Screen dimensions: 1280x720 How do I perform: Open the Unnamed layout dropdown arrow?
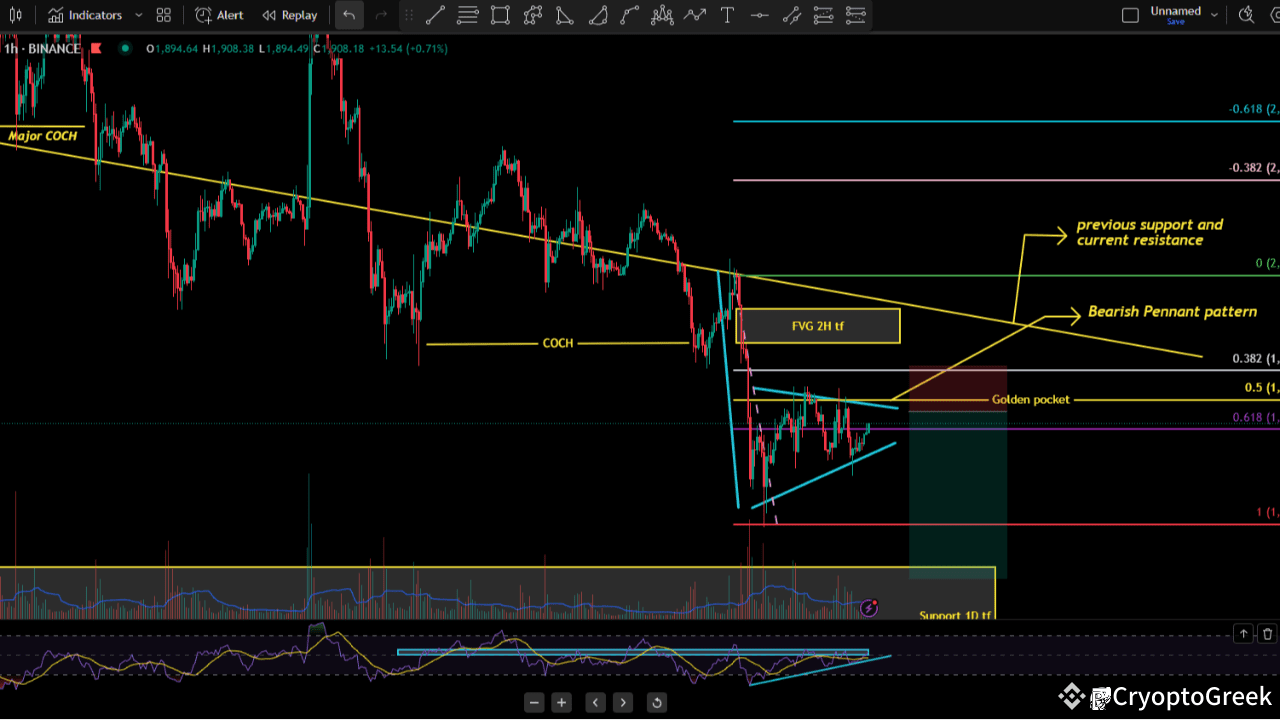click(x=1213, y=13)
